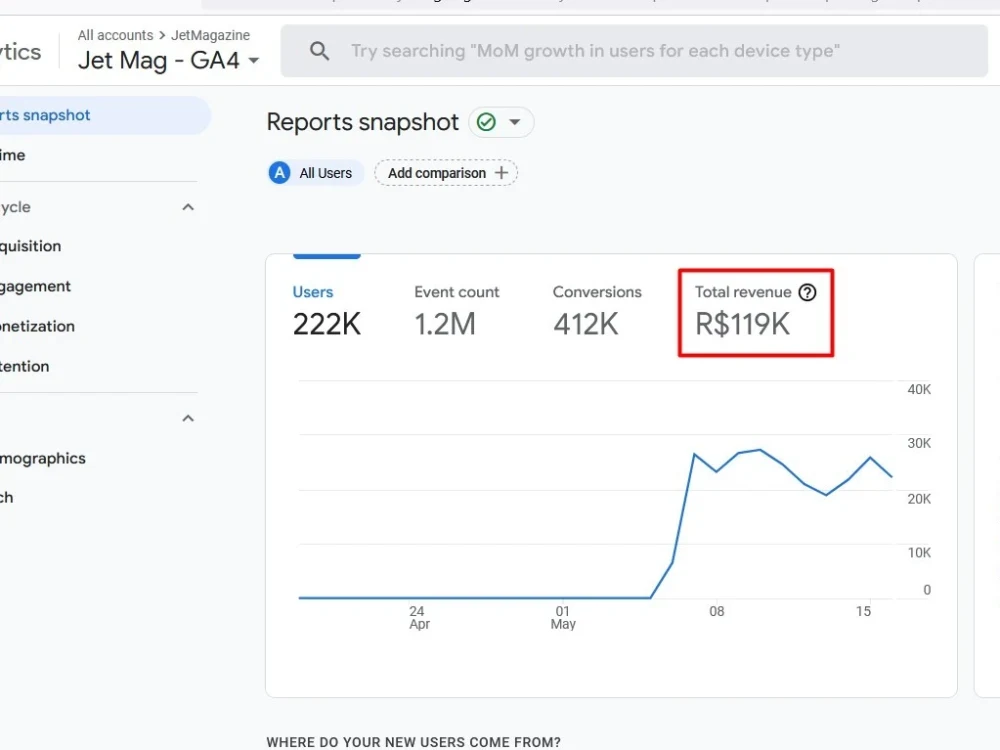Image resolution: width=1000 pixels, height=750 pixels.
Task: Click the All accounts breadcrumb link
Action: pos(115,35)
